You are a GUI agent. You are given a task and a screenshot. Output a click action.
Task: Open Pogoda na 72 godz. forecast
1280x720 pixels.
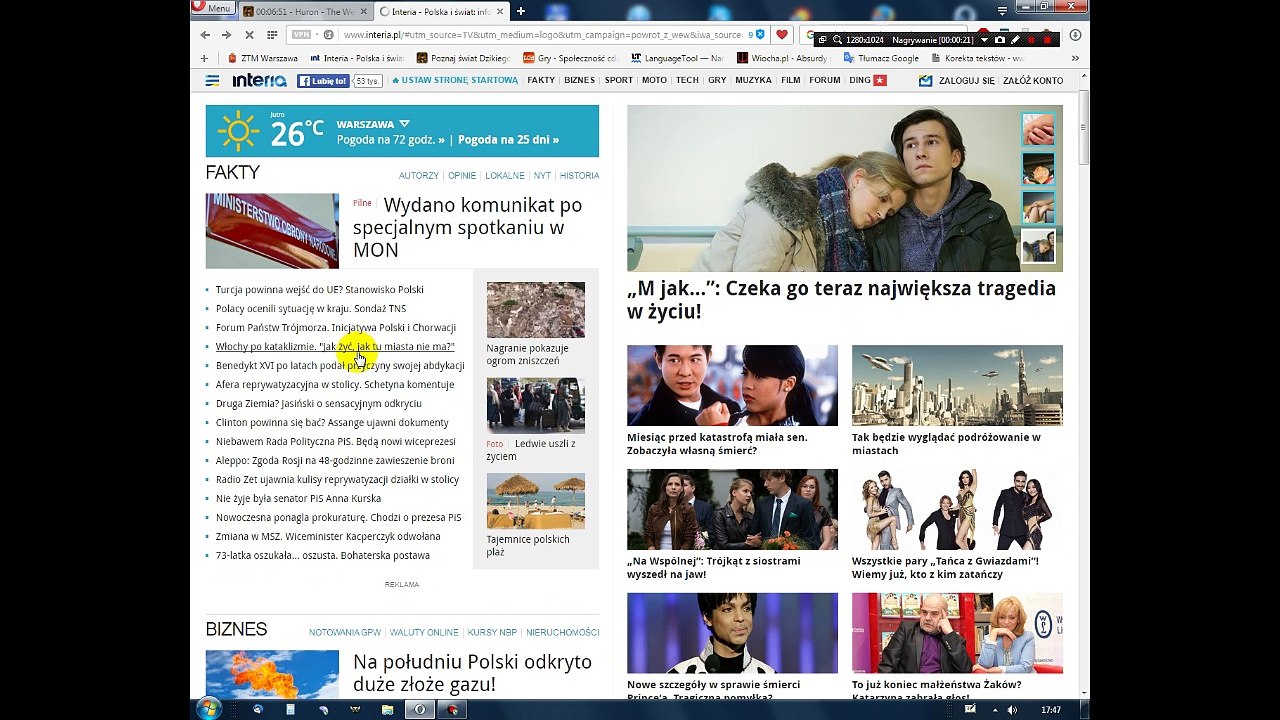pos(391,140)
